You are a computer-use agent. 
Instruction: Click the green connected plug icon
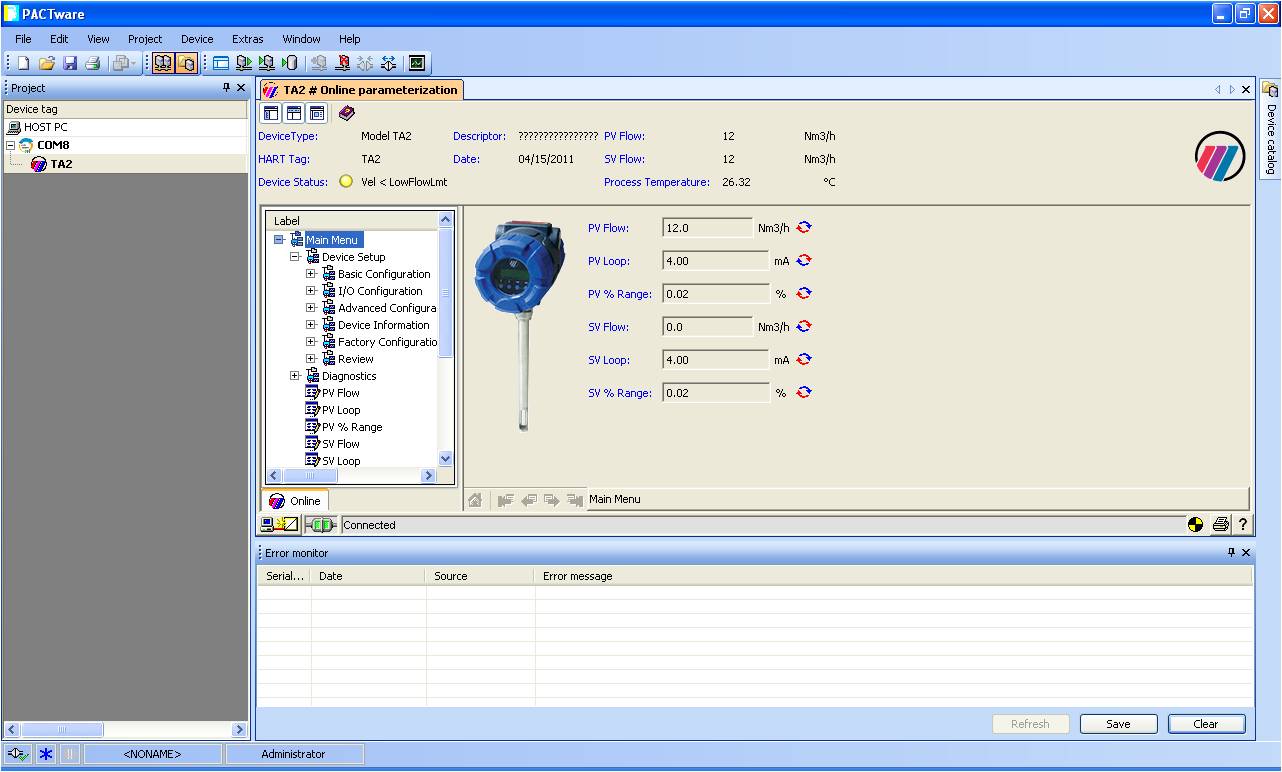[x=320, y=524]
